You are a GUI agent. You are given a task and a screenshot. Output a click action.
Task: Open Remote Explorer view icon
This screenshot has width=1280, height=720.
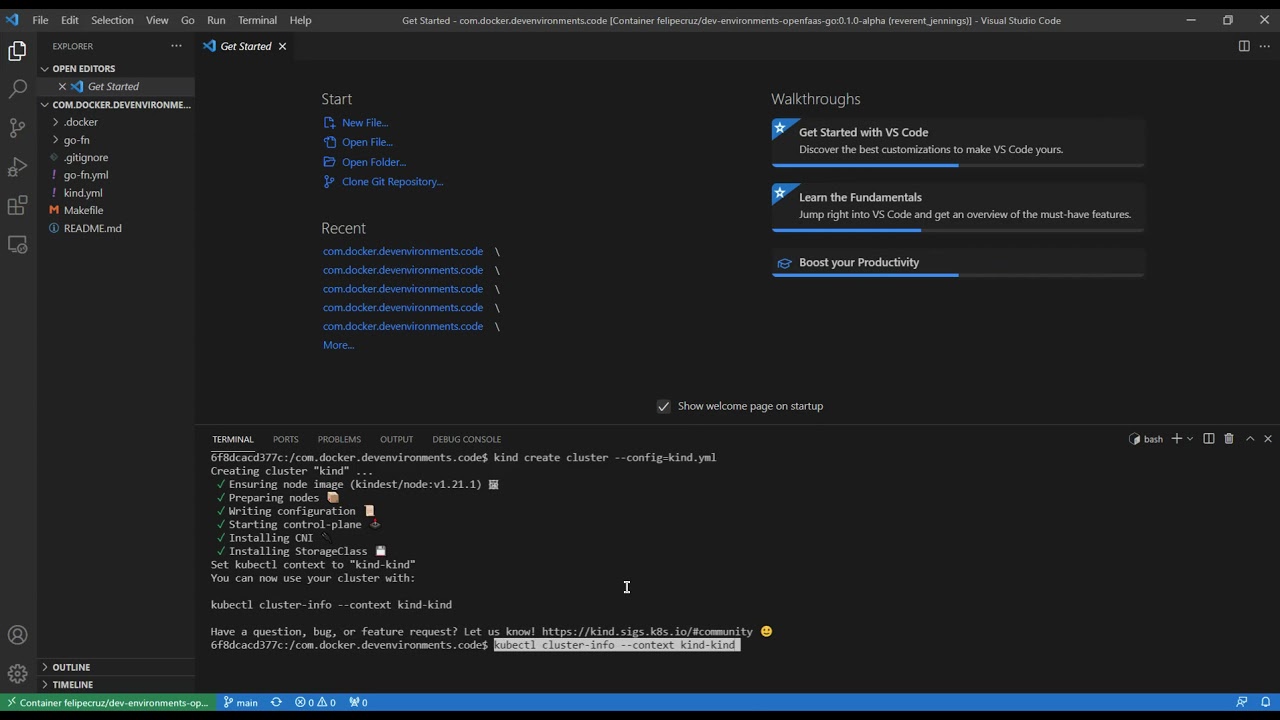(17, 245)
